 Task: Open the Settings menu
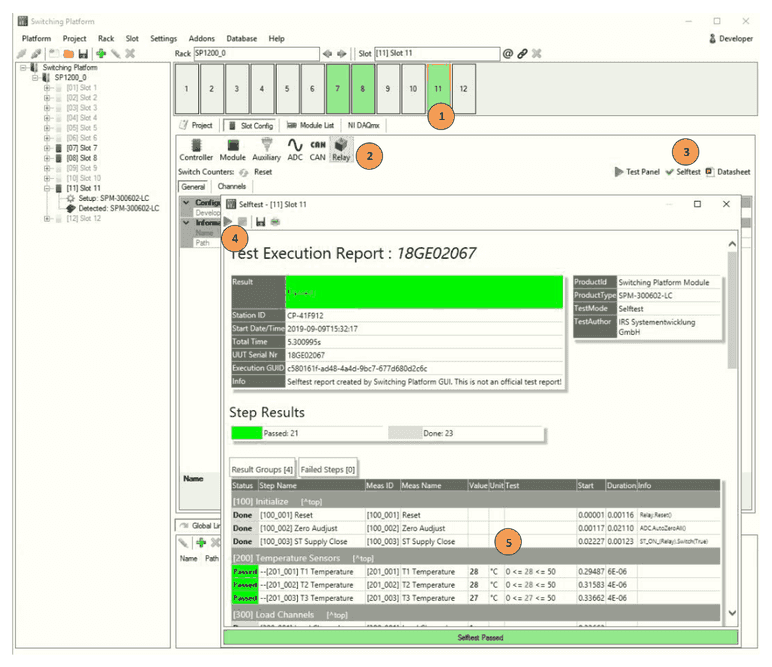(x=163, y=38)
